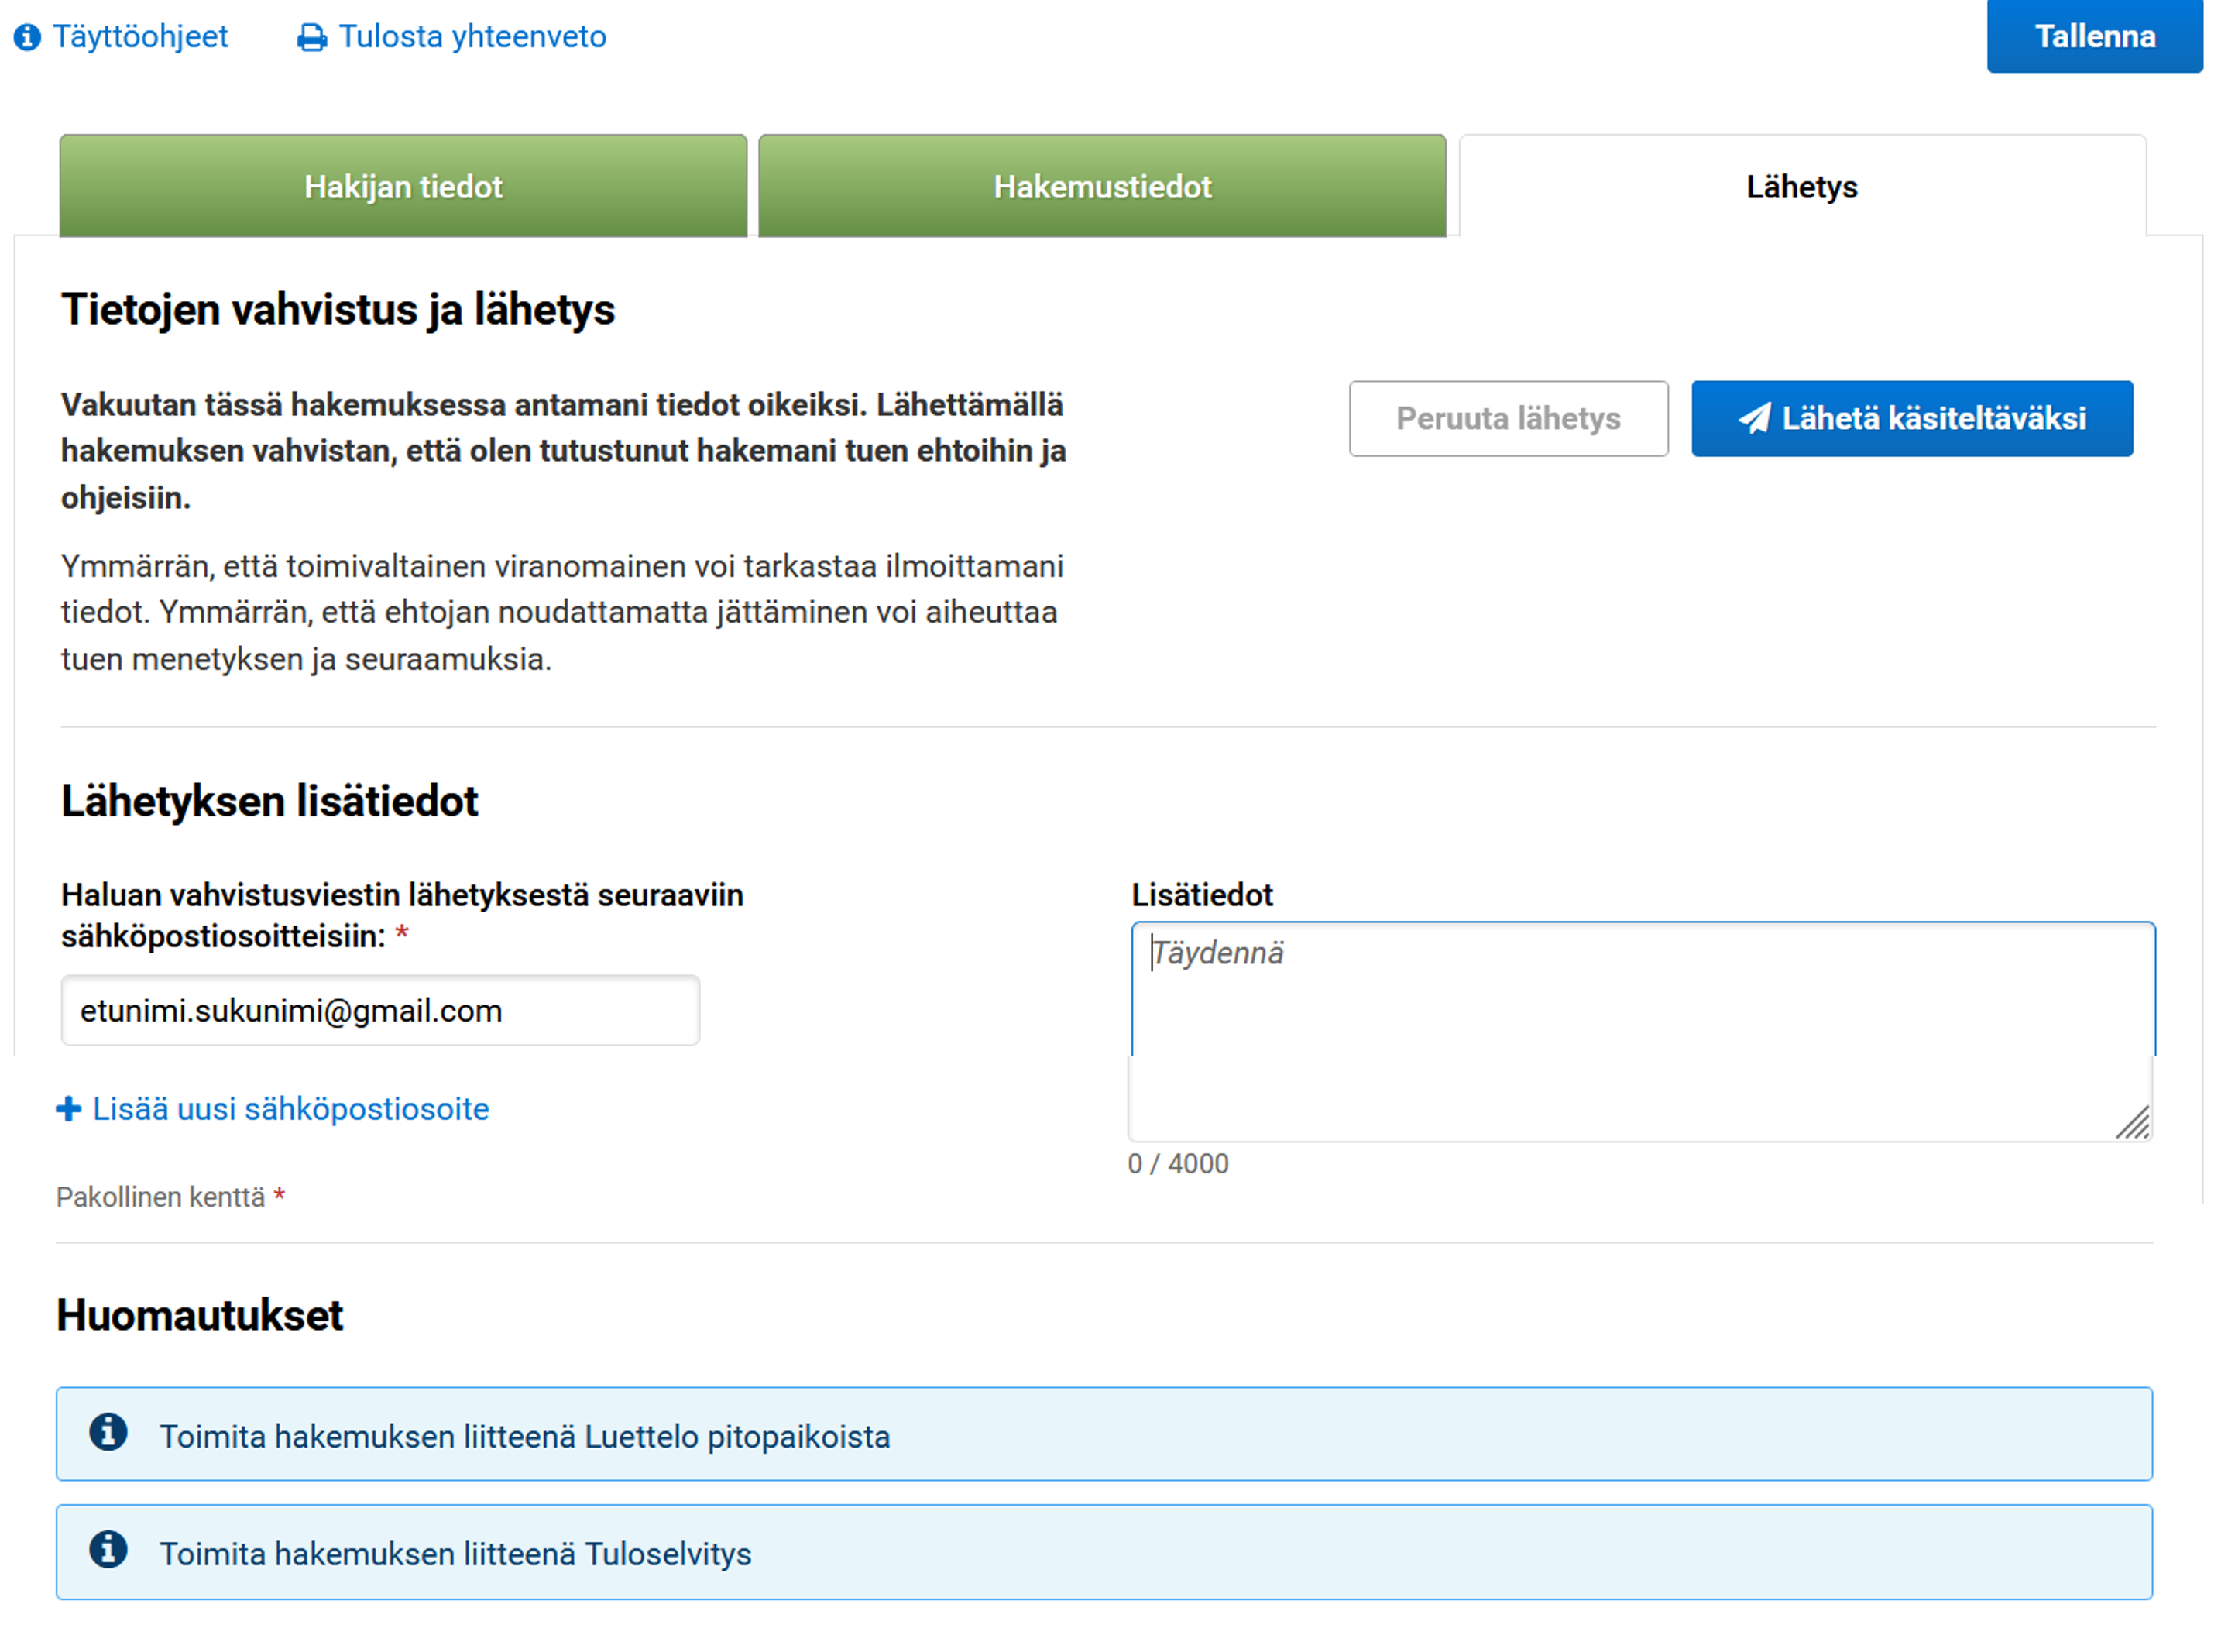Click the paper plane icon on Lähetä käsiteltäväksi
This screenshot has width=2228, height=1652.
pyautogui.click(x=1757, y=419)
